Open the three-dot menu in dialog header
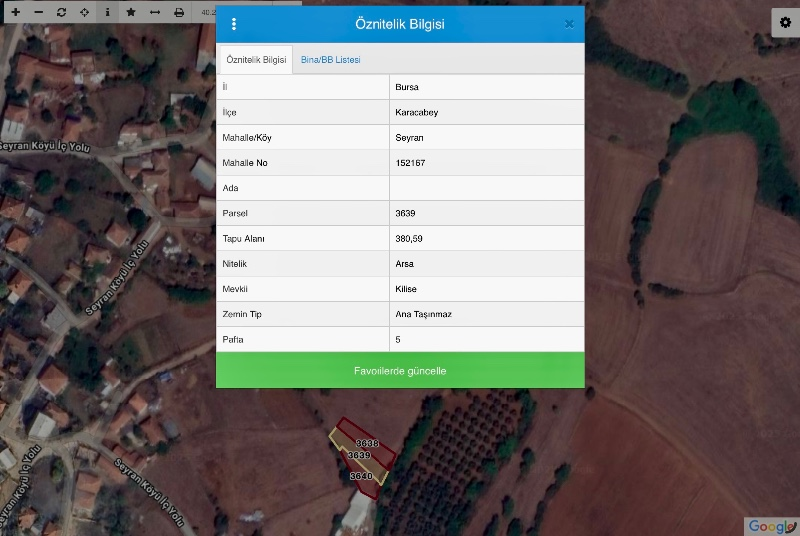Image resolution: width=800 pixels, height=536 pixels. pyautogui.click(x=234, y=23)
